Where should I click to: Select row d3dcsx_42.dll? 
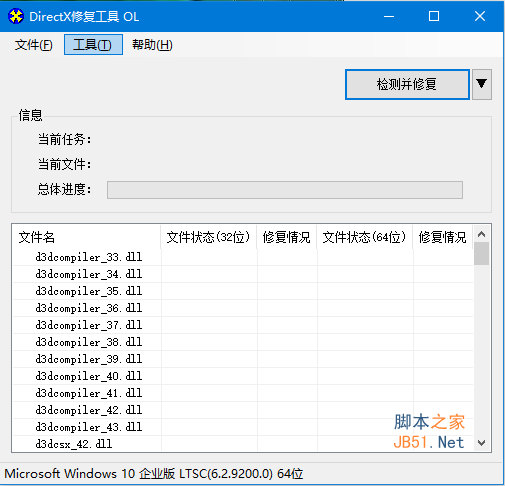point(243,444)
